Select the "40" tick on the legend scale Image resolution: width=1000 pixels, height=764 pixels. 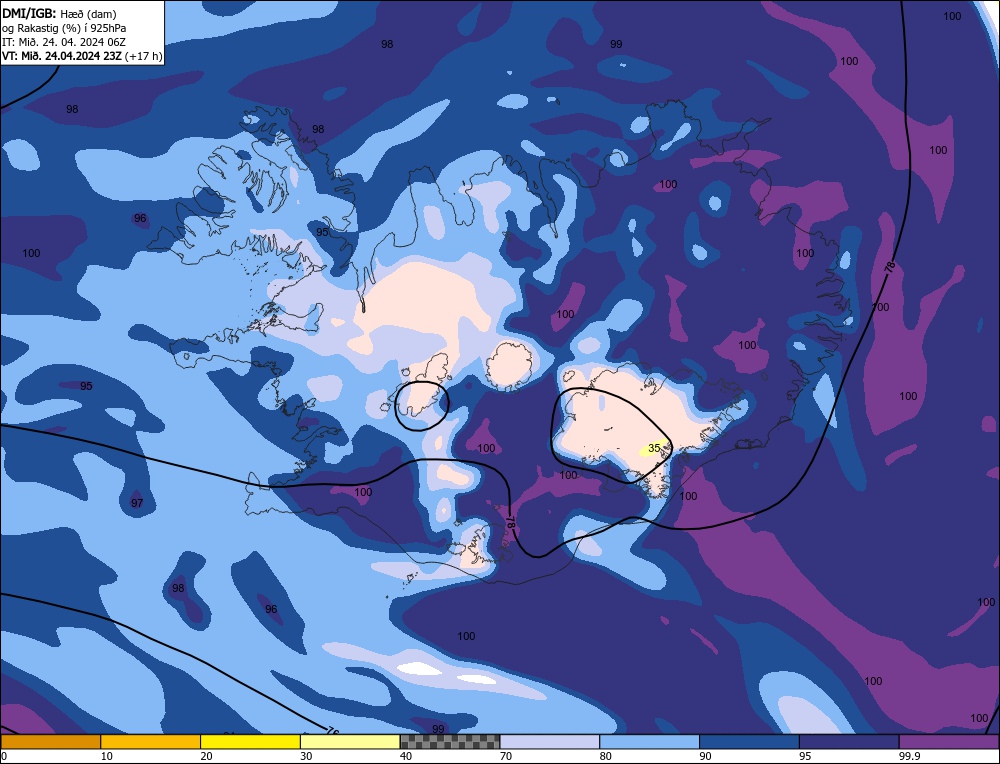[x=406, y=756]
